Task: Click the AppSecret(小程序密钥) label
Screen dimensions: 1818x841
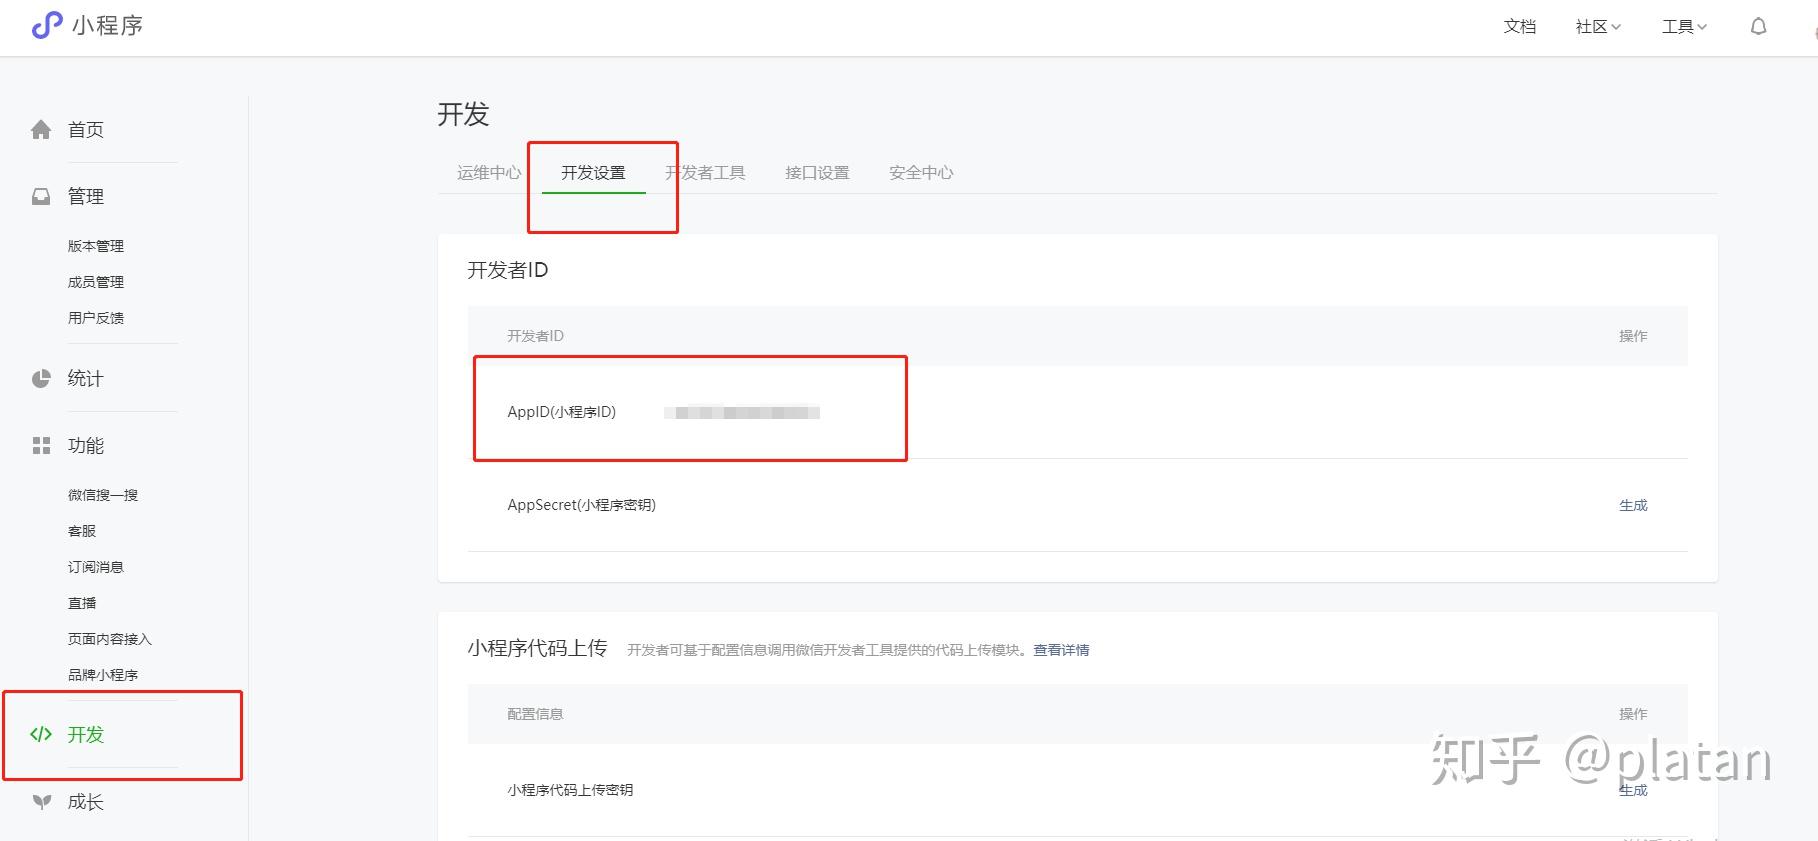Action: 582,505
